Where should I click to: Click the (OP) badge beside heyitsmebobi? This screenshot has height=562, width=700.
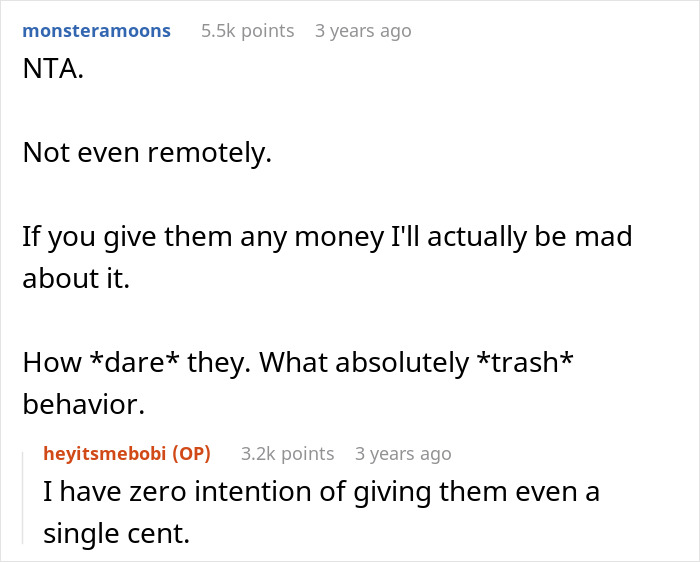point(191,454)
